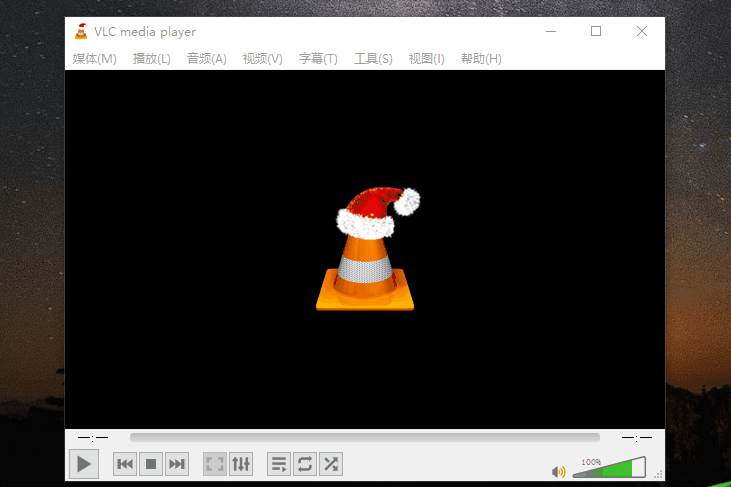Toggle shuffle random playback
731x487 pixels.
coord(331,464)
